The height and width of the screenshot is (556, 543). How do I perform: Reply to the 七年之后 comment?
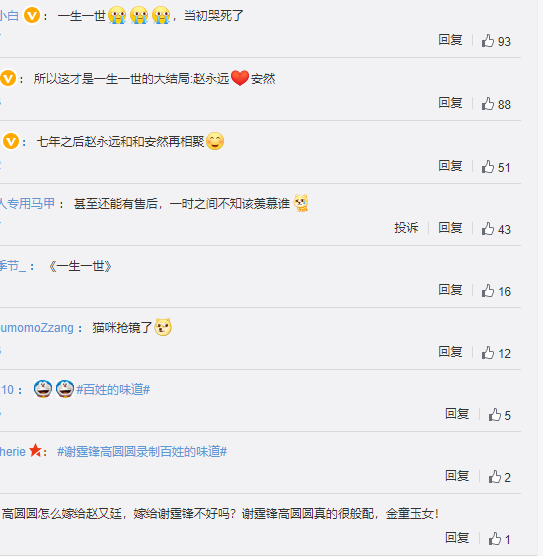(x=450, y=166)
